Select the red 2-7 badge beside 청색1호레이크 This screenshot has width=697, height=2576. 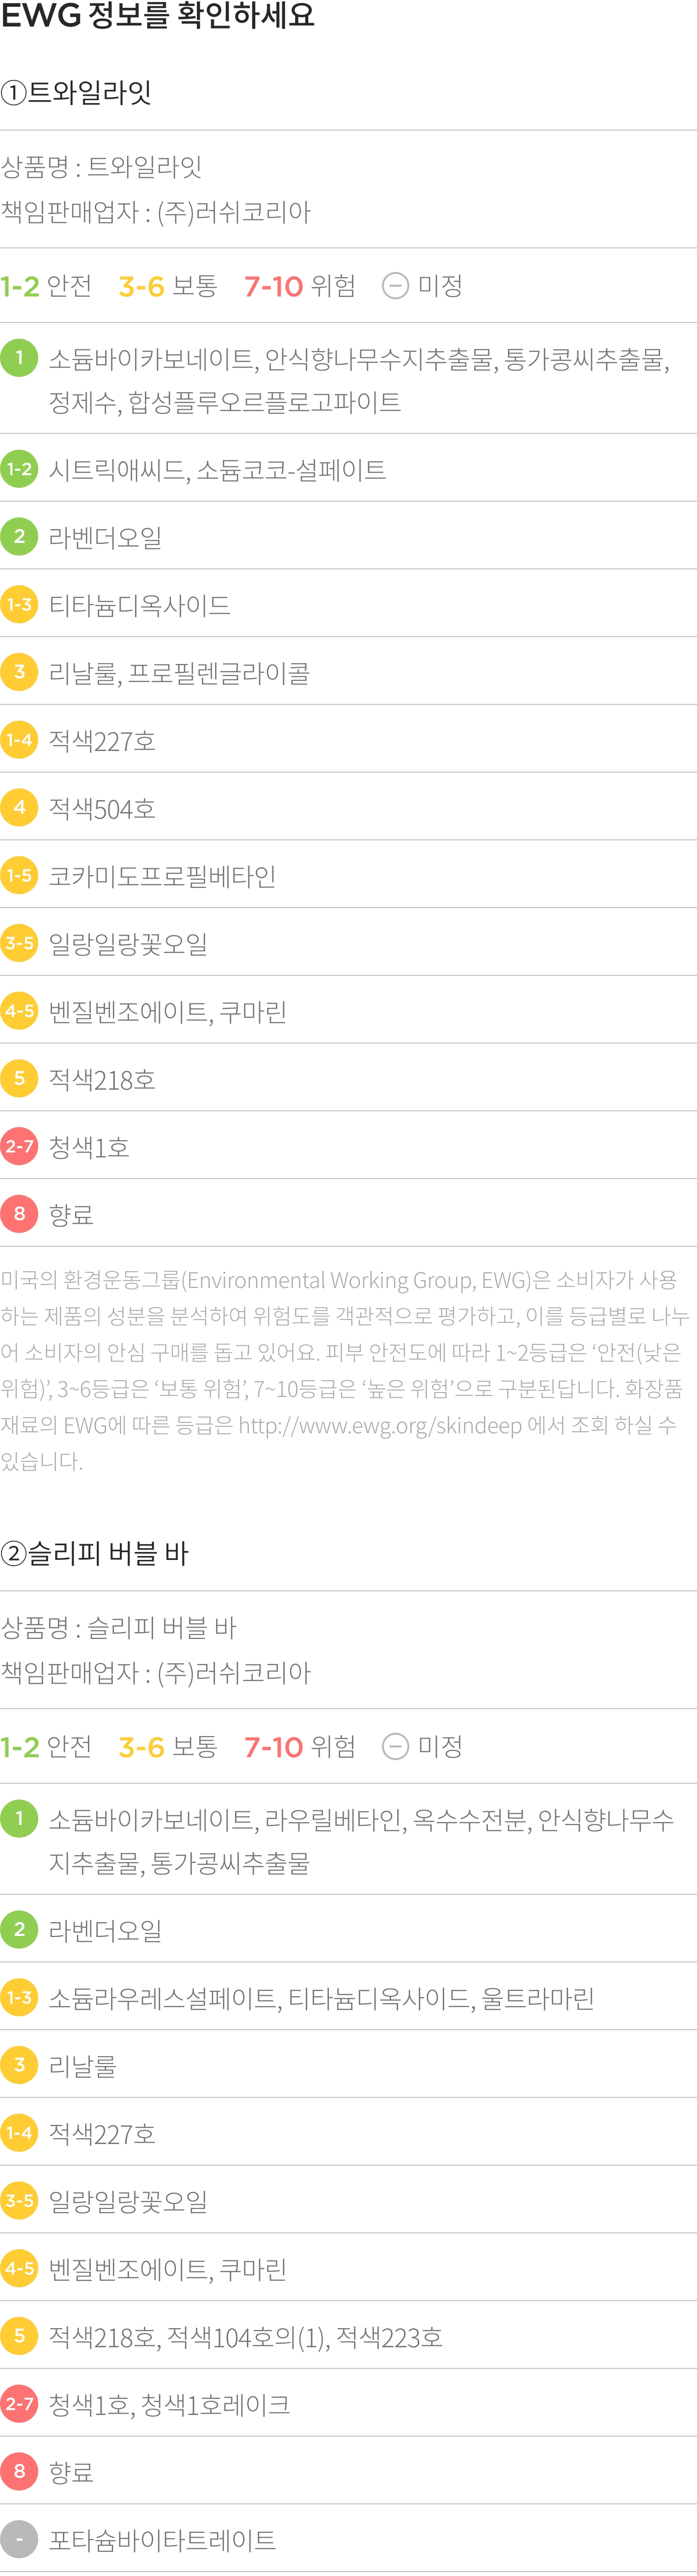pyautogui.click(x=19, y=2404)
